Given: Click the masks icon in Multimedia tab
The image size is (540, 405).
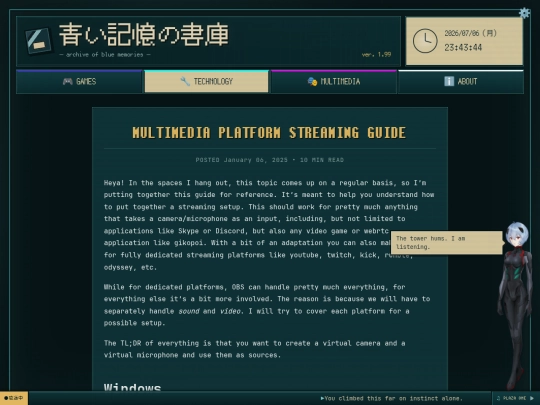Looking at the screenshot, I should click(x=312, y=82).
